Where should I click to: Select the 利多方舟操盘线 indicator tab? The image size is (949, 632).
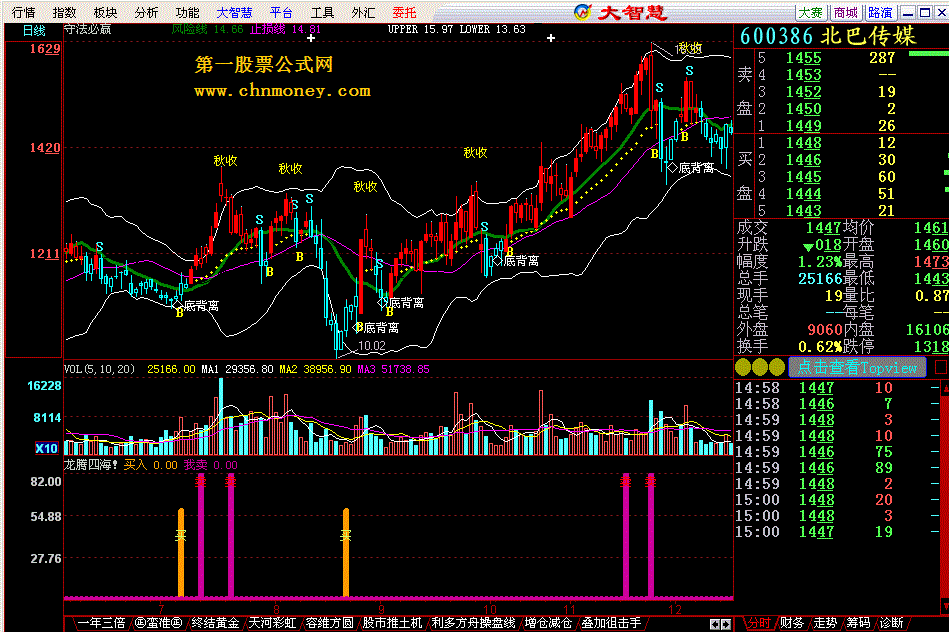[473, 623]
